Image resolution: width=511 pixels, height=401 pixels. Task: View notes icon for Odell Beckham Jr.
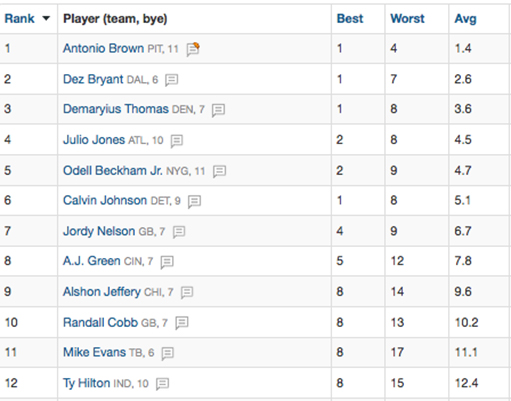tap(220, 171)
